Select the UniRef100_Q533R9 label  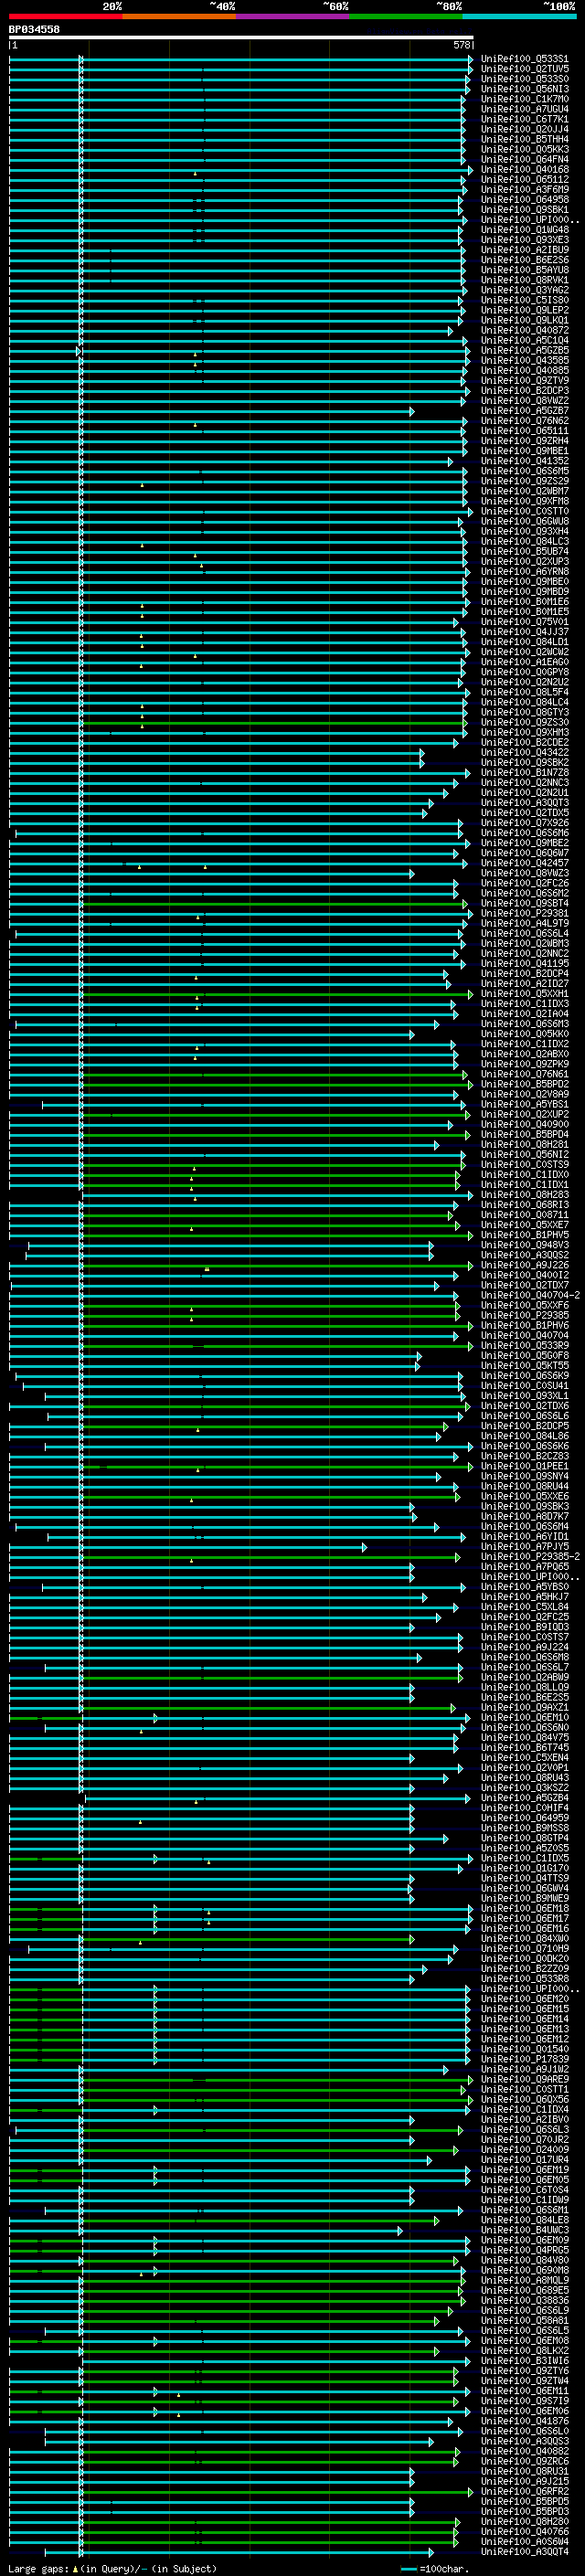(x=525, y=1345)
